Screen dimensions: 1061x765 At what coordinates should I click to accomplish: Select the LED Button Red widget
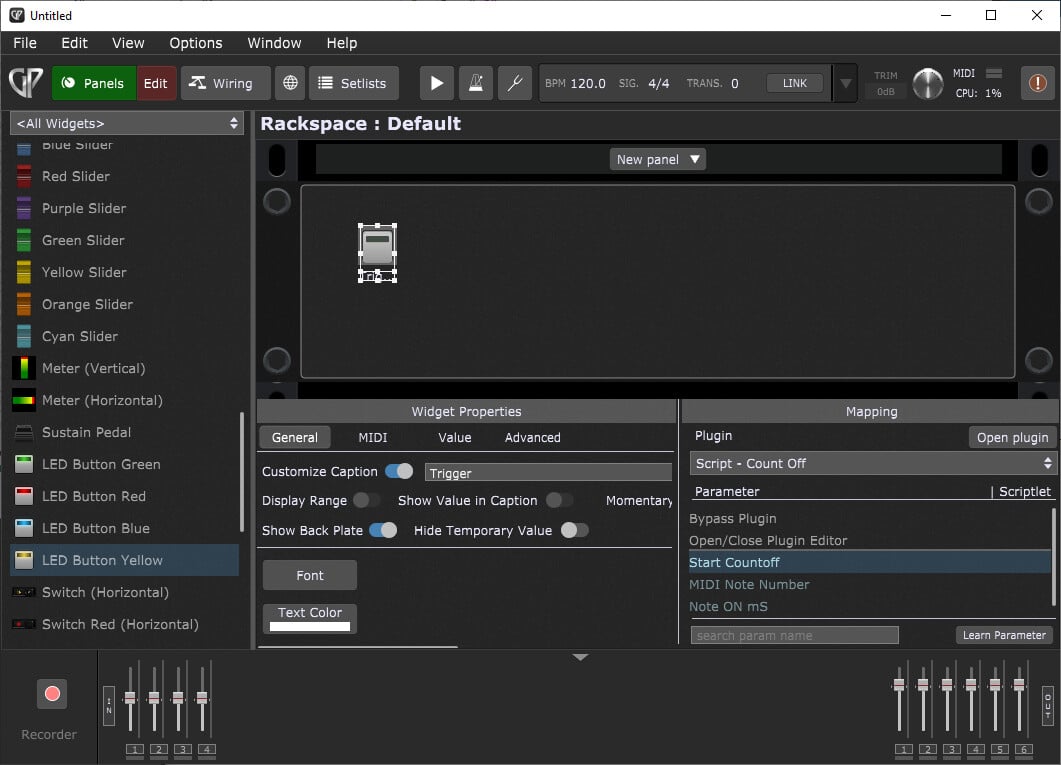point(93,496)
